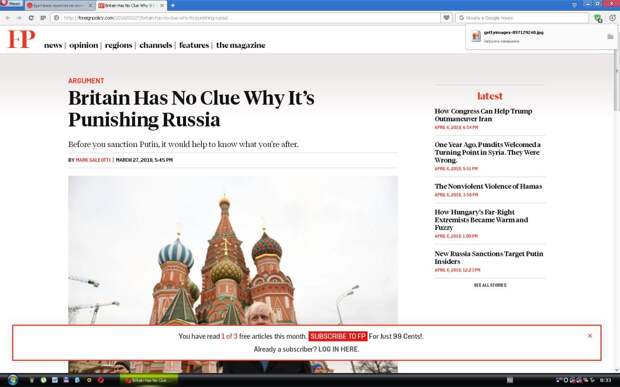Open 'One Year Ago, Pundits Welcomed' article
Screen dimensions: 620x387
tap(488, 152)
